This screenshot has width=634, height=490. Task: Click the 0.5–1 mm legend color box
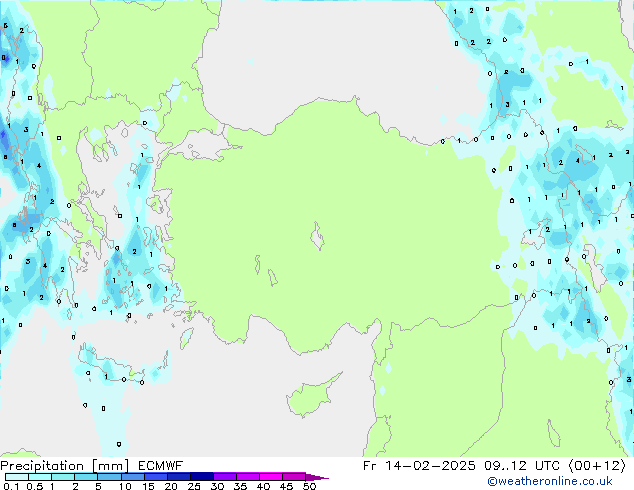(40, 477)
